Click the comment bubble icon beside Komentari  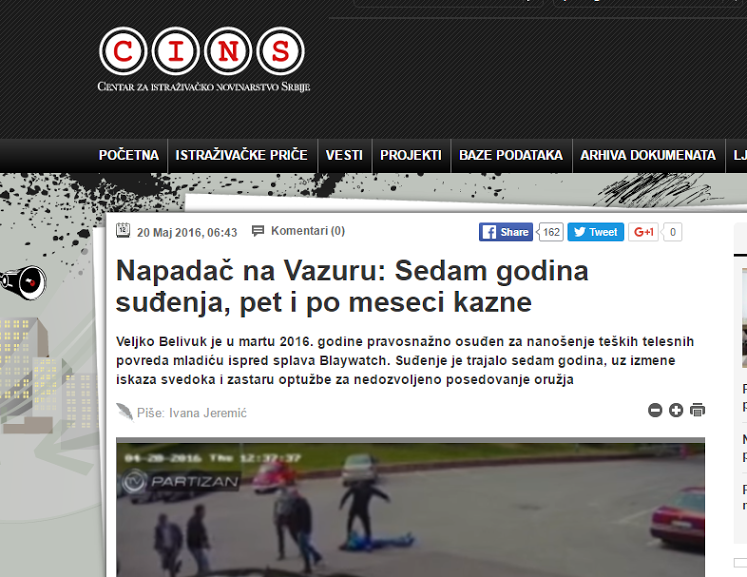coord(258,231)
